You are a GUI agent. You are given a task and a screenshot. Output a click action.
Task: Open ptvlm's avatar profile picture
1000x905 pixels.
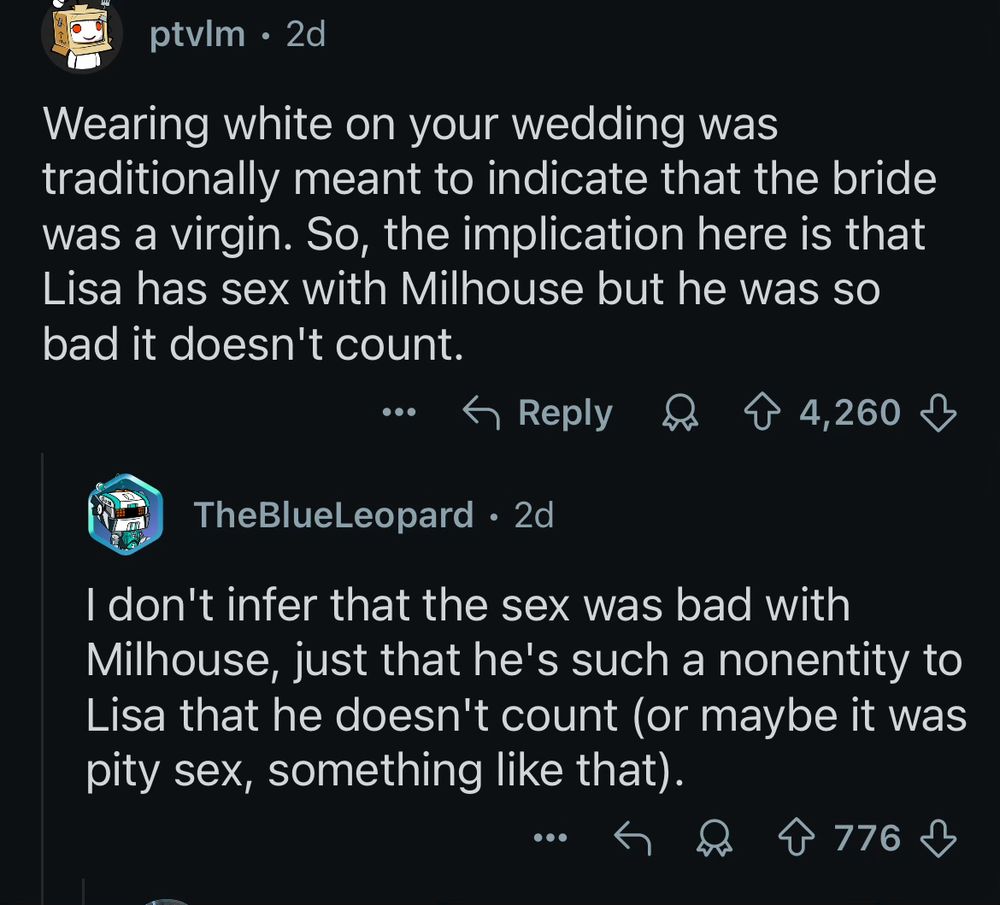(x=81, y=35)
